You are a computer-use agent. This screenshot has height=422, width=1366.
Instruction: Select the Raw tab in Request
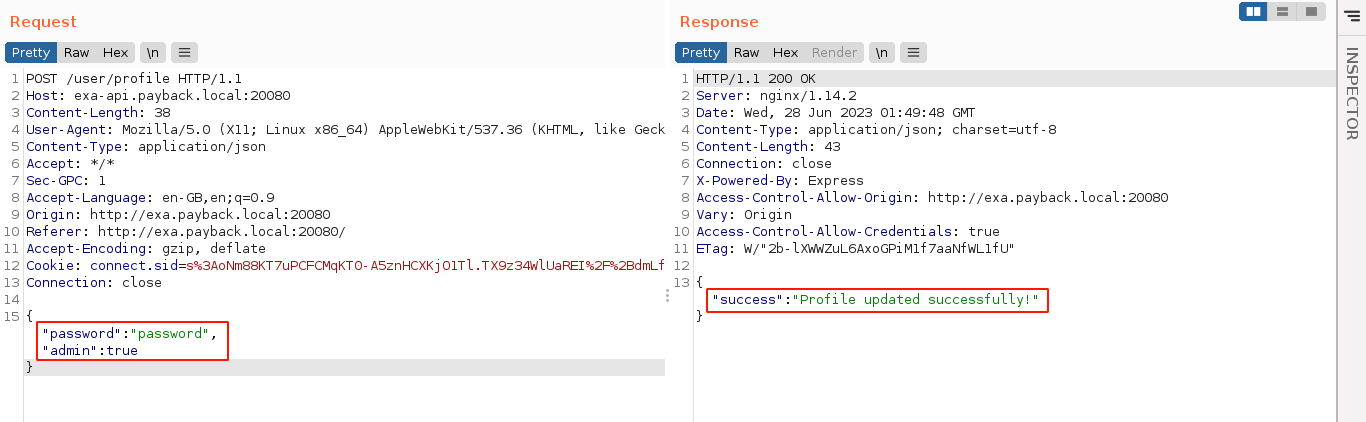tap(76, 52)
